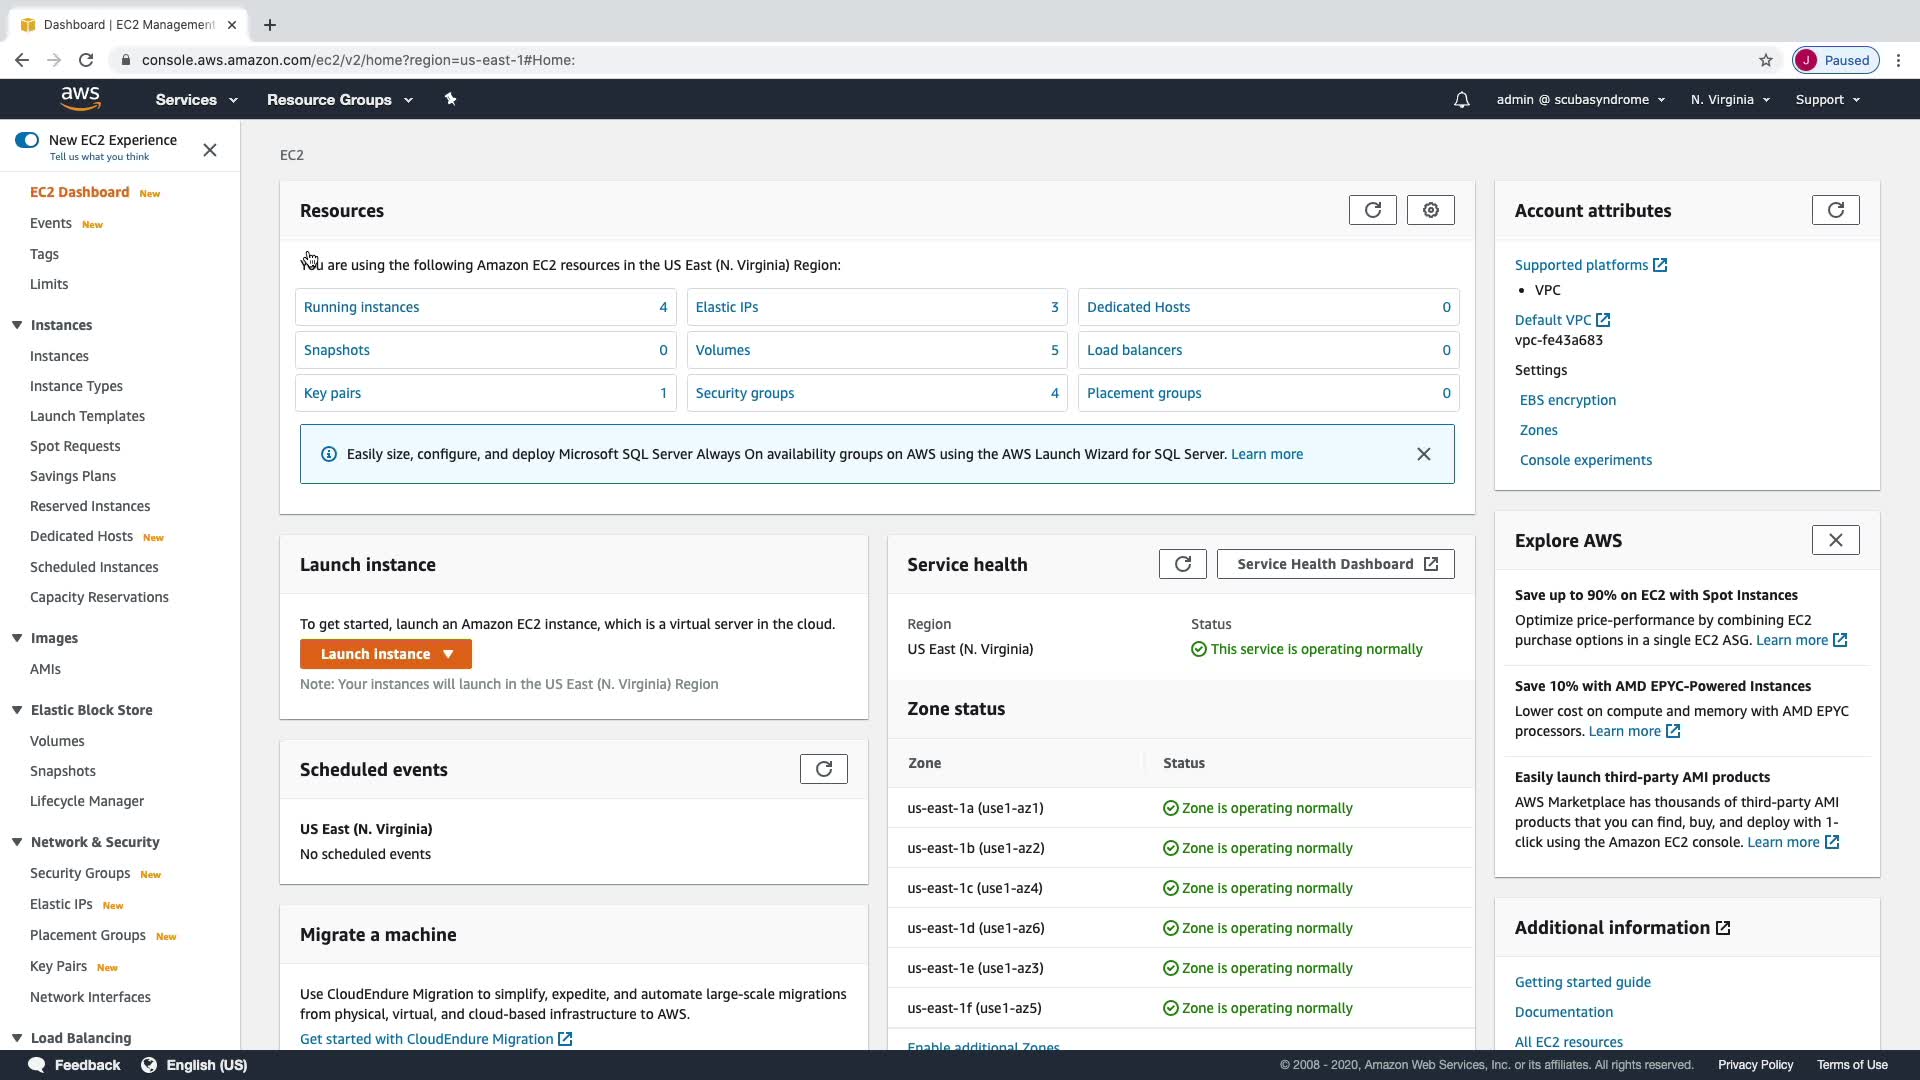Collapse the Instances sidebar section

(x=17, y=325)
